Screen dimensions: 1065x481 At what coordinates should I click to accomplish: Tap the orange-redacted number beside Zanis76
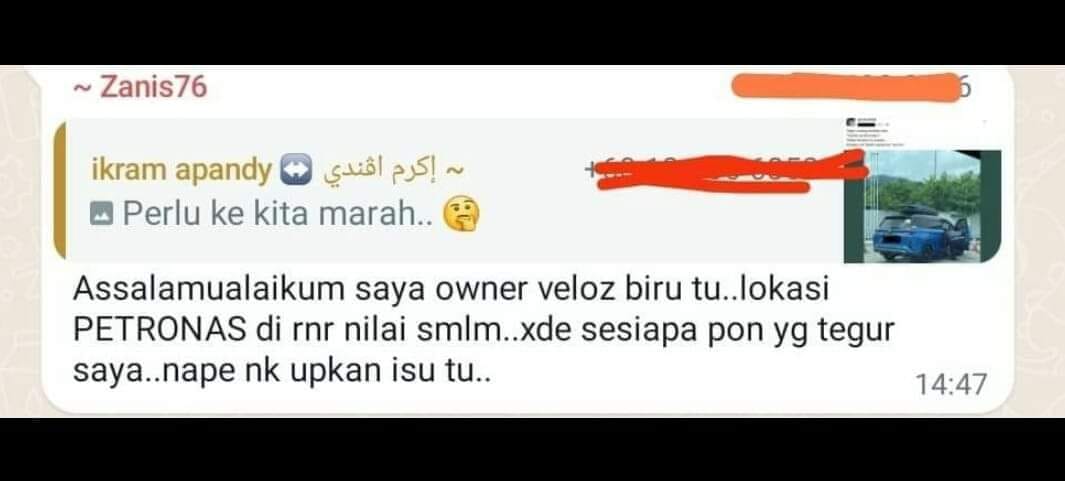847,88
